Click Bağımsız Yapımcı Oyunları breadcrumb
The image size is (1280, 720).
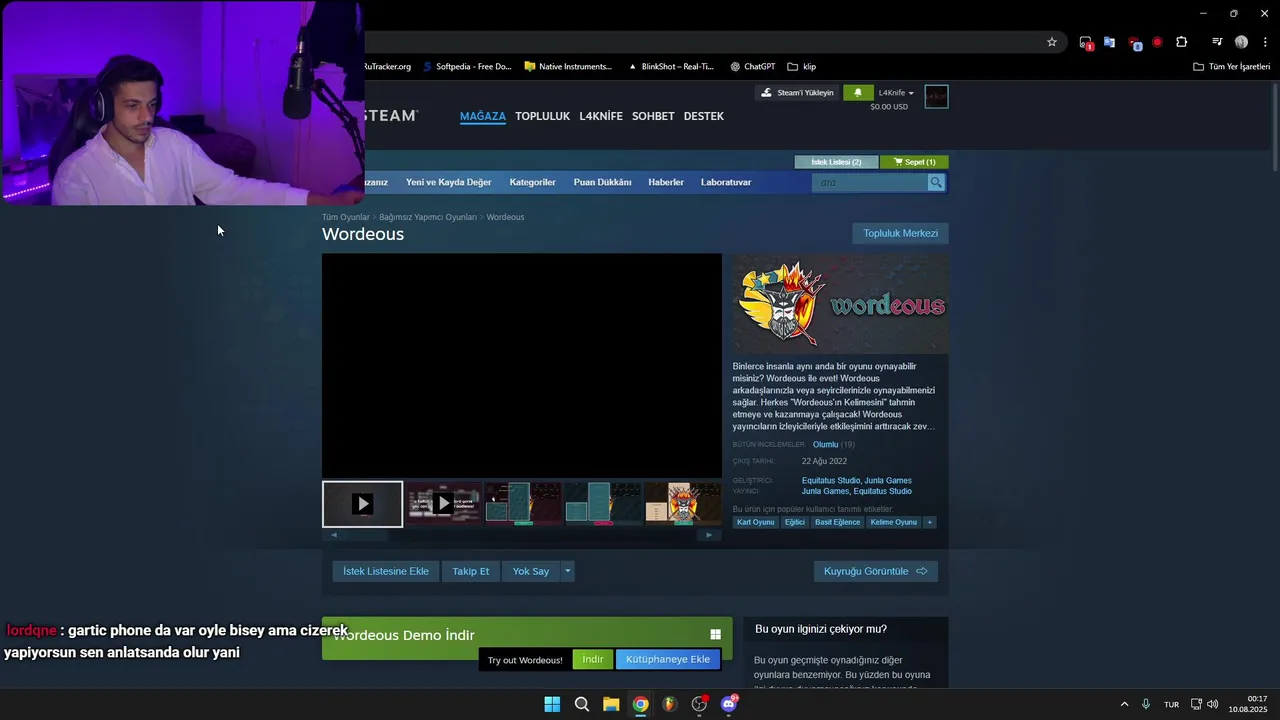point(428,217)
